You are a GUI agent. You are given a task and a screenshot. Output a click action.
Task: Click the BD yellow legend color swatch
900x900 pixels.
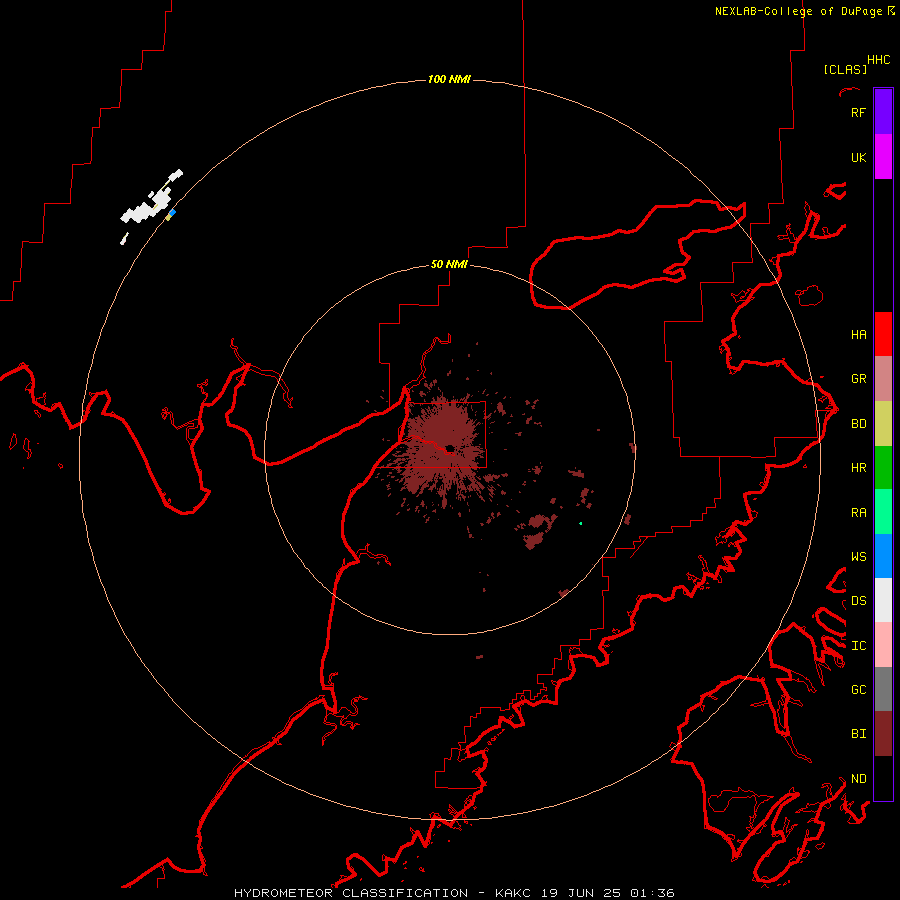click(x=883, y=424)
